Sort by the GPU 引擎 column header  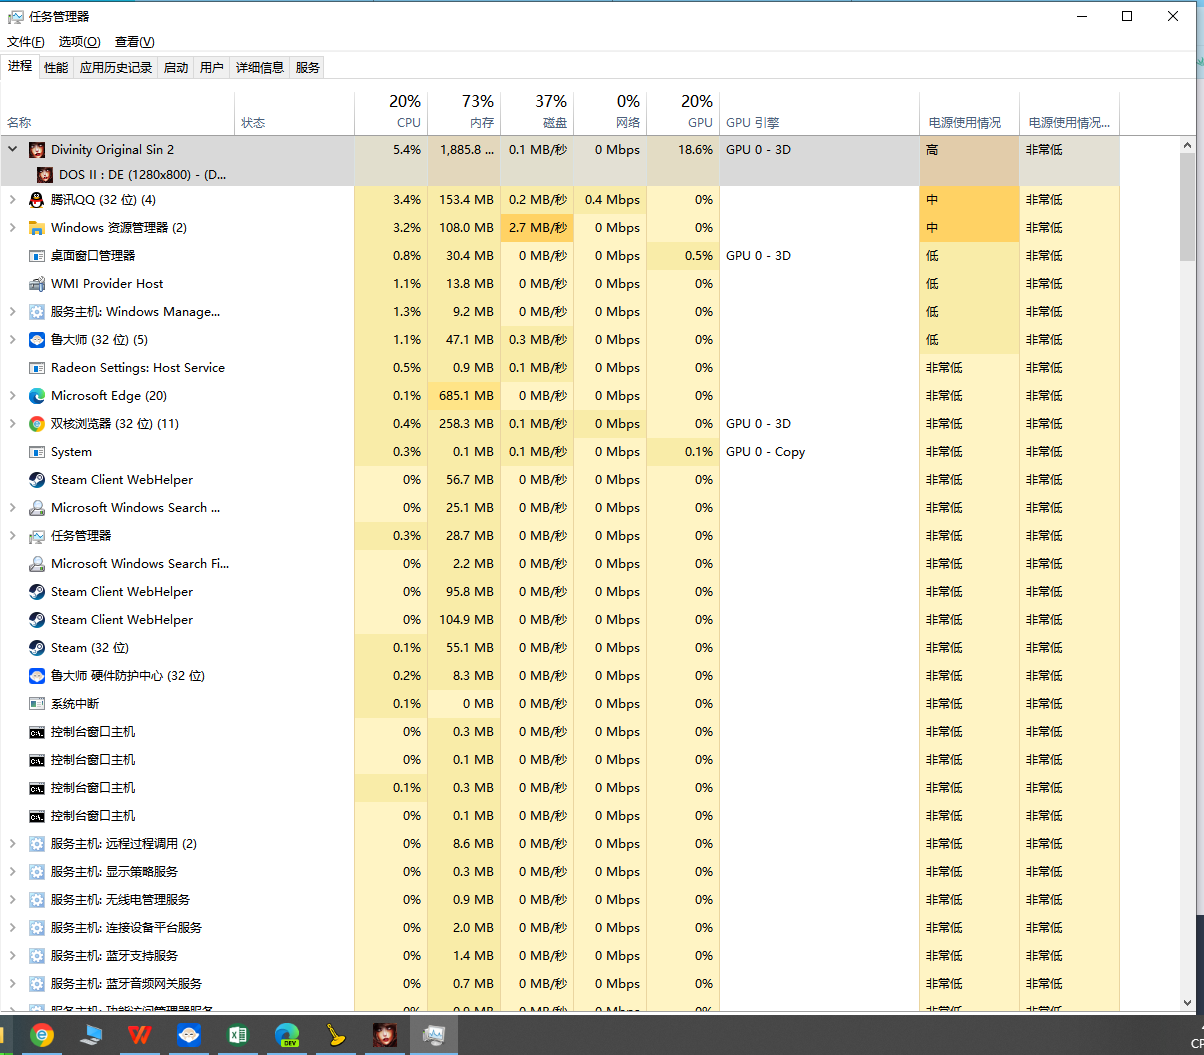tap(819, 113)
